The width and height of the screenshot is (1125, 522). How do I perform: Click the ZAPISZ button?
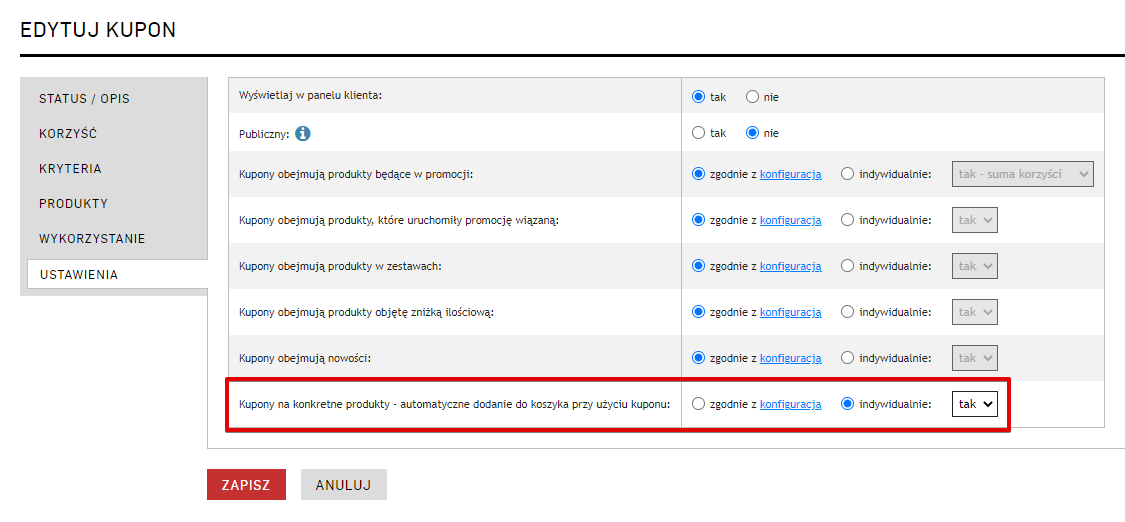[x=246, y=484]
